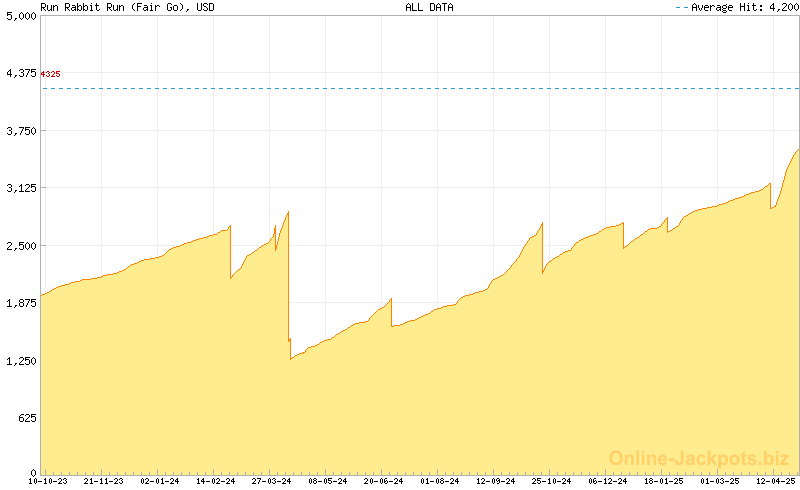Click the dashed blue average hit line
The image size is (800, 490).
click(x=400, y=89)
